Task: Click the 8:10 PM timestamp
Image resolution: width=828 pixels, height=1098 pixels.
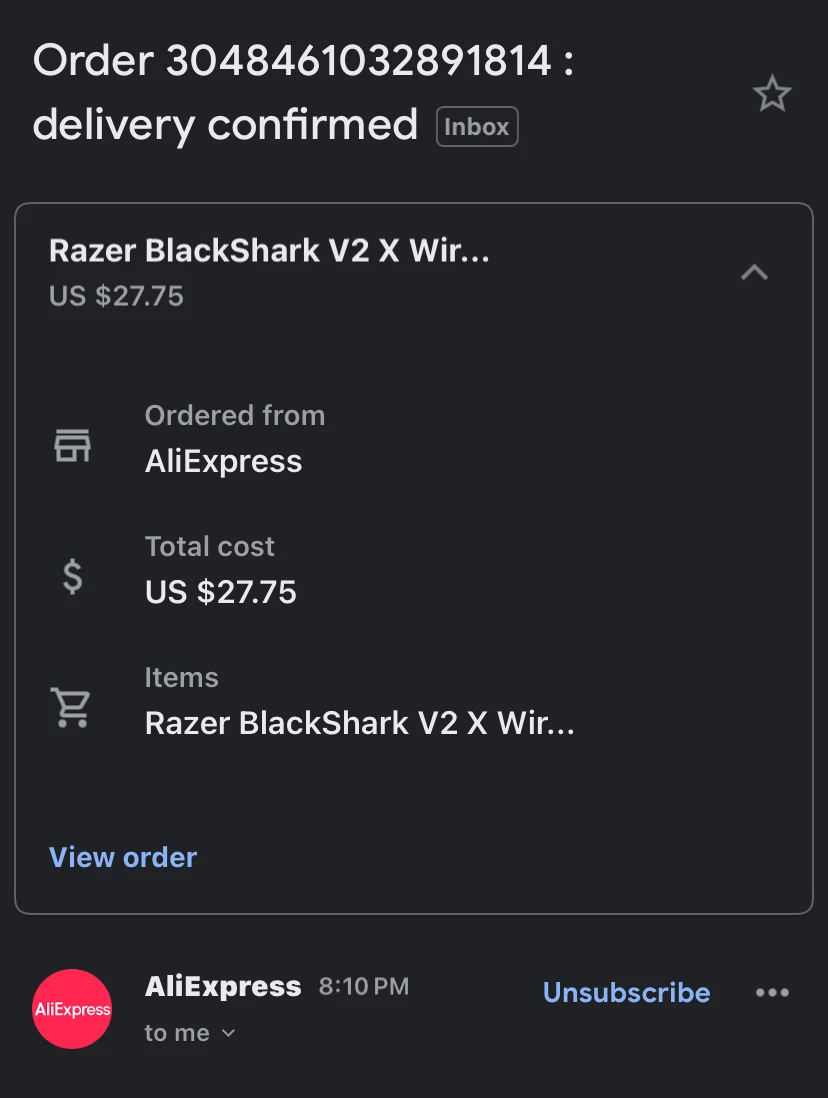Action: 364,987
